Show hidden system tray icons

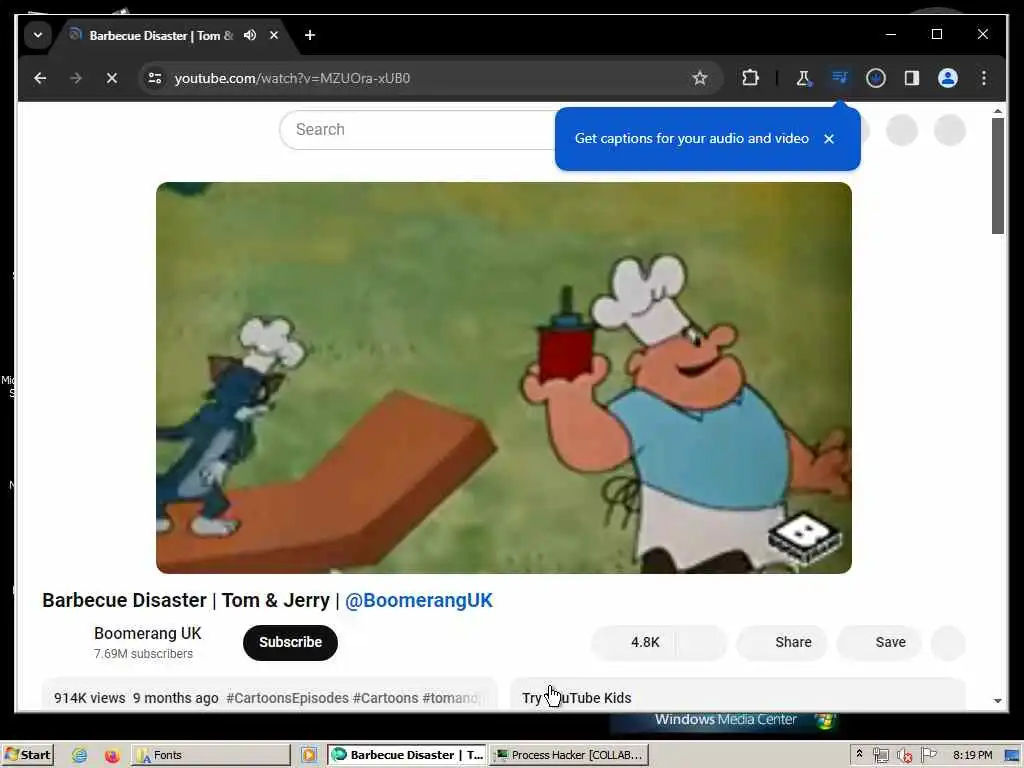click(x=859, y=754)
